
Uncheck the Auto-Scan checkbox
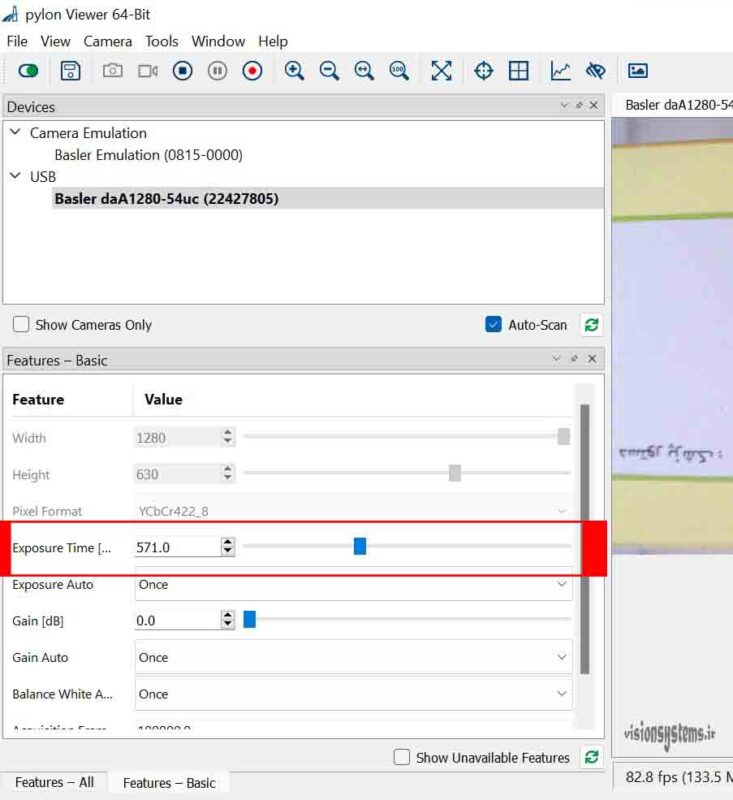493,324
